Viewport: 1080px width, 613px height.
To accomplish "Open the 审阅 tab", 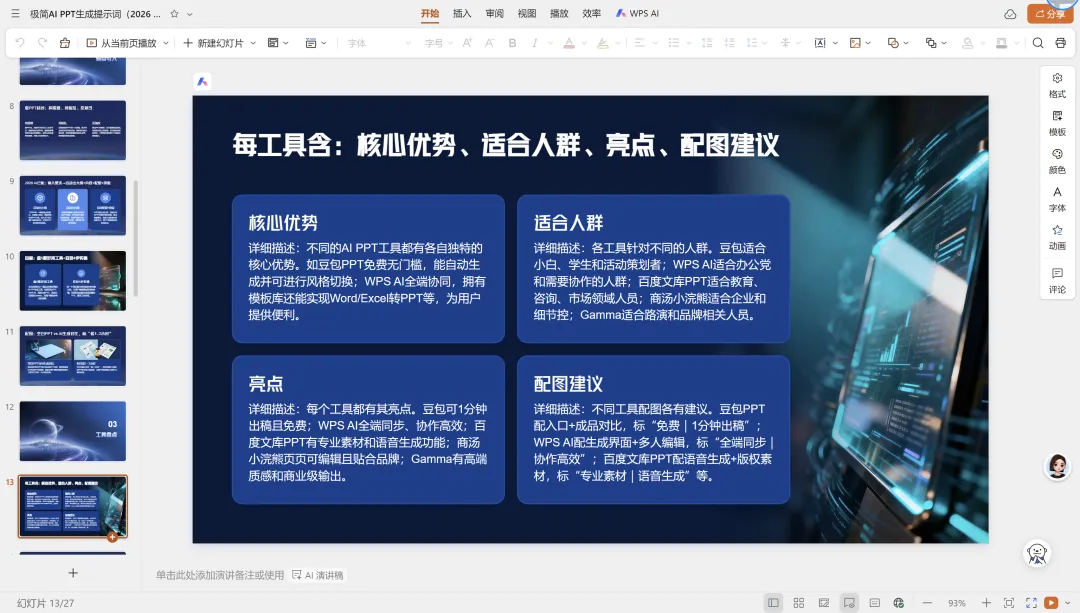I will click(495, 13).
